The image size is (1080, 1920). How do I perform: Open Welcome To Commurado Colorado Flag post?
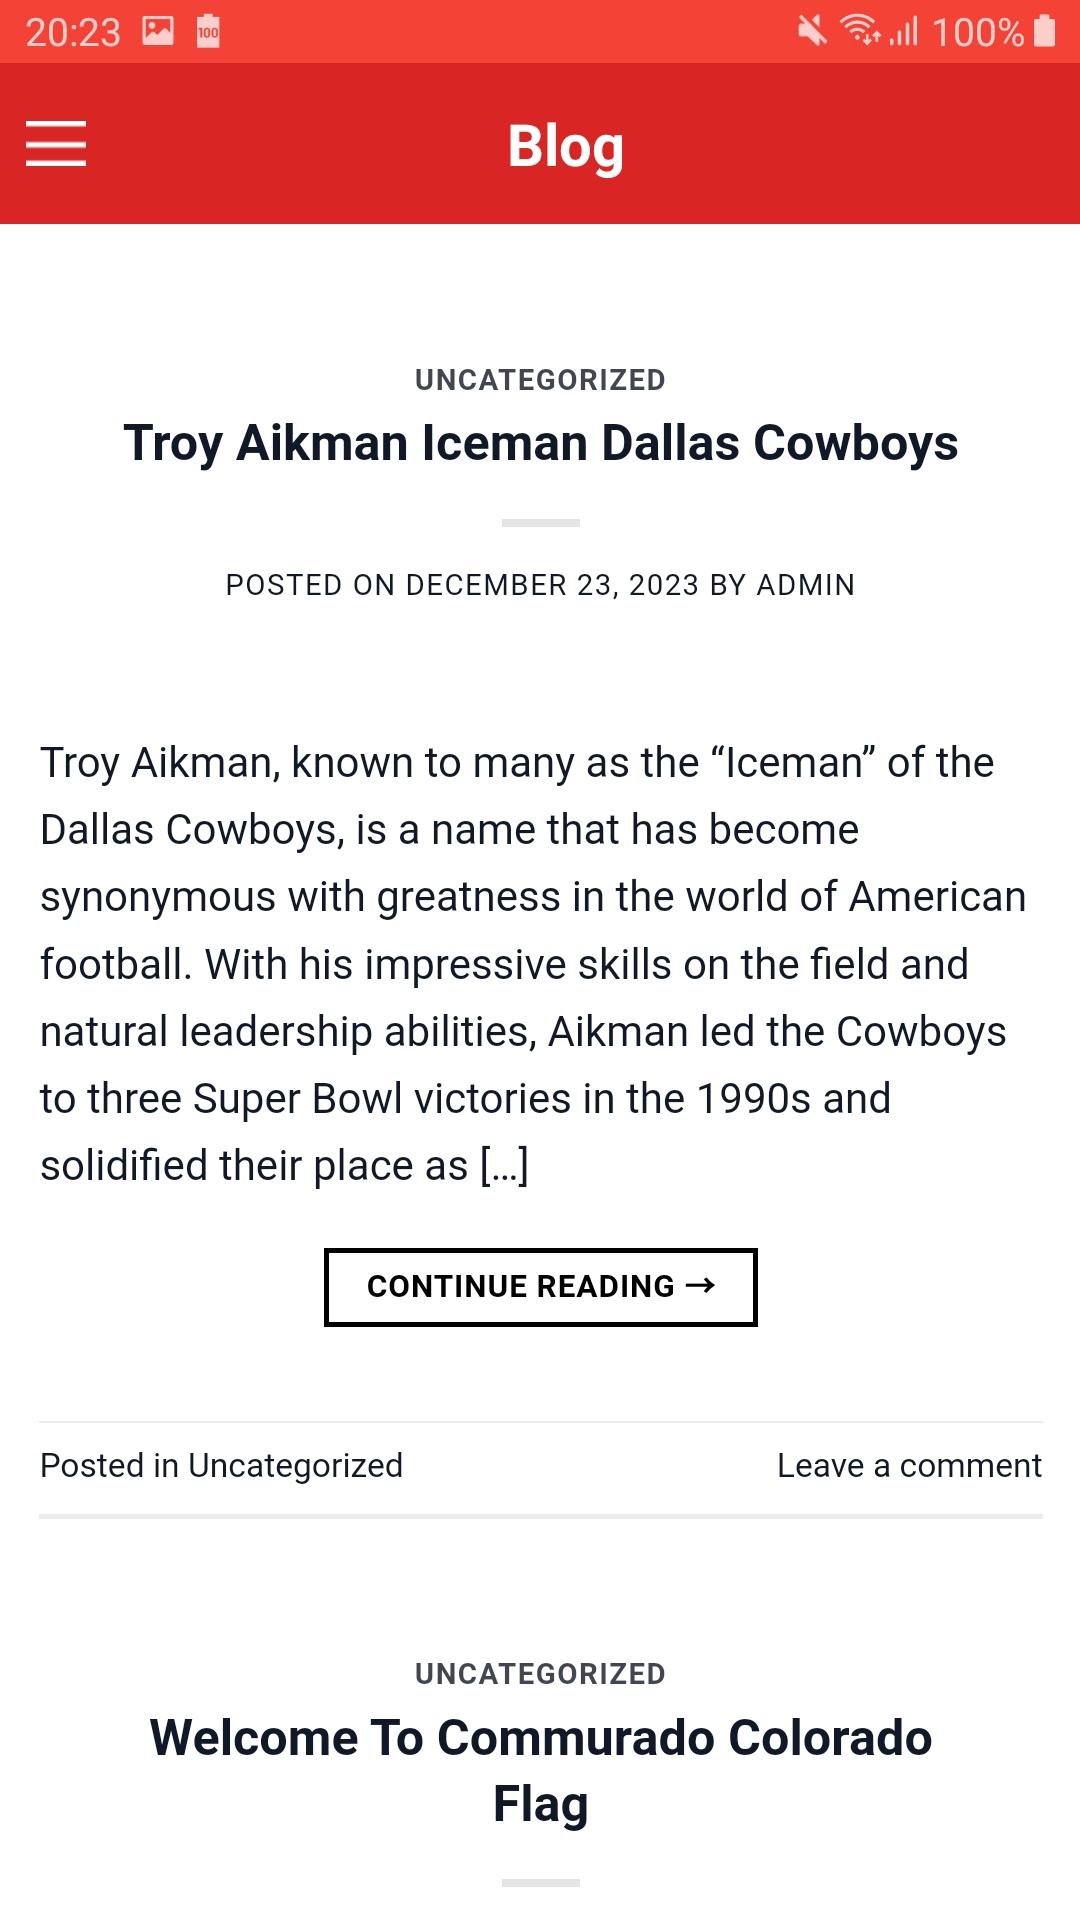point(540,1771)
